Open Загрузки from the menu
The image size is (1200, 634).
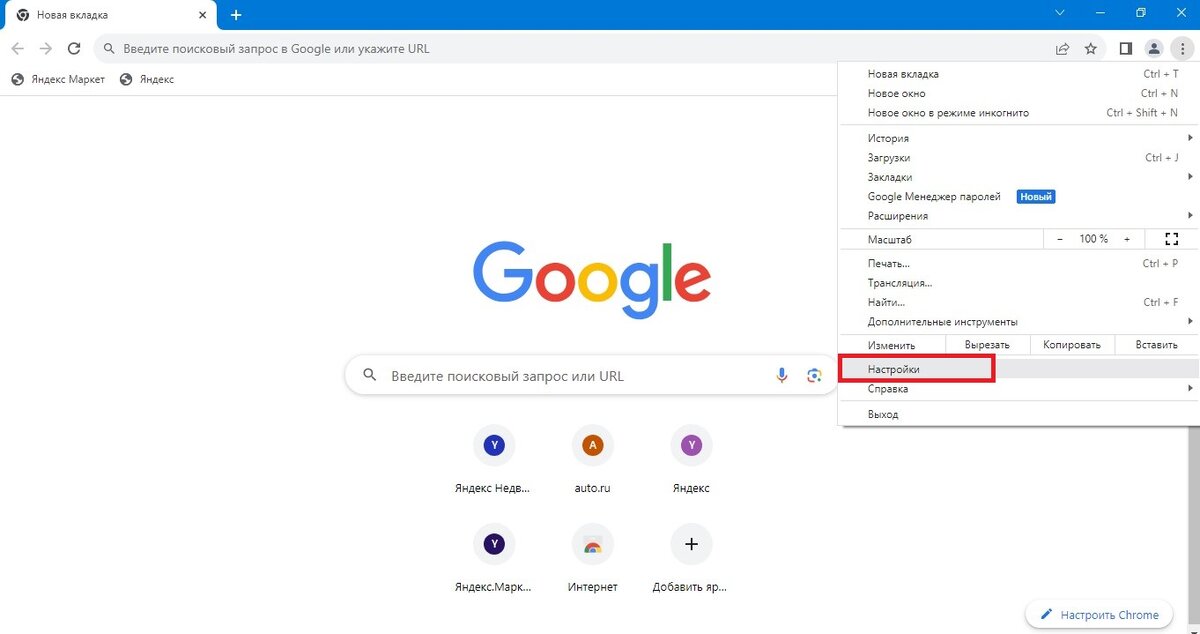click(x=1017, y=158)
